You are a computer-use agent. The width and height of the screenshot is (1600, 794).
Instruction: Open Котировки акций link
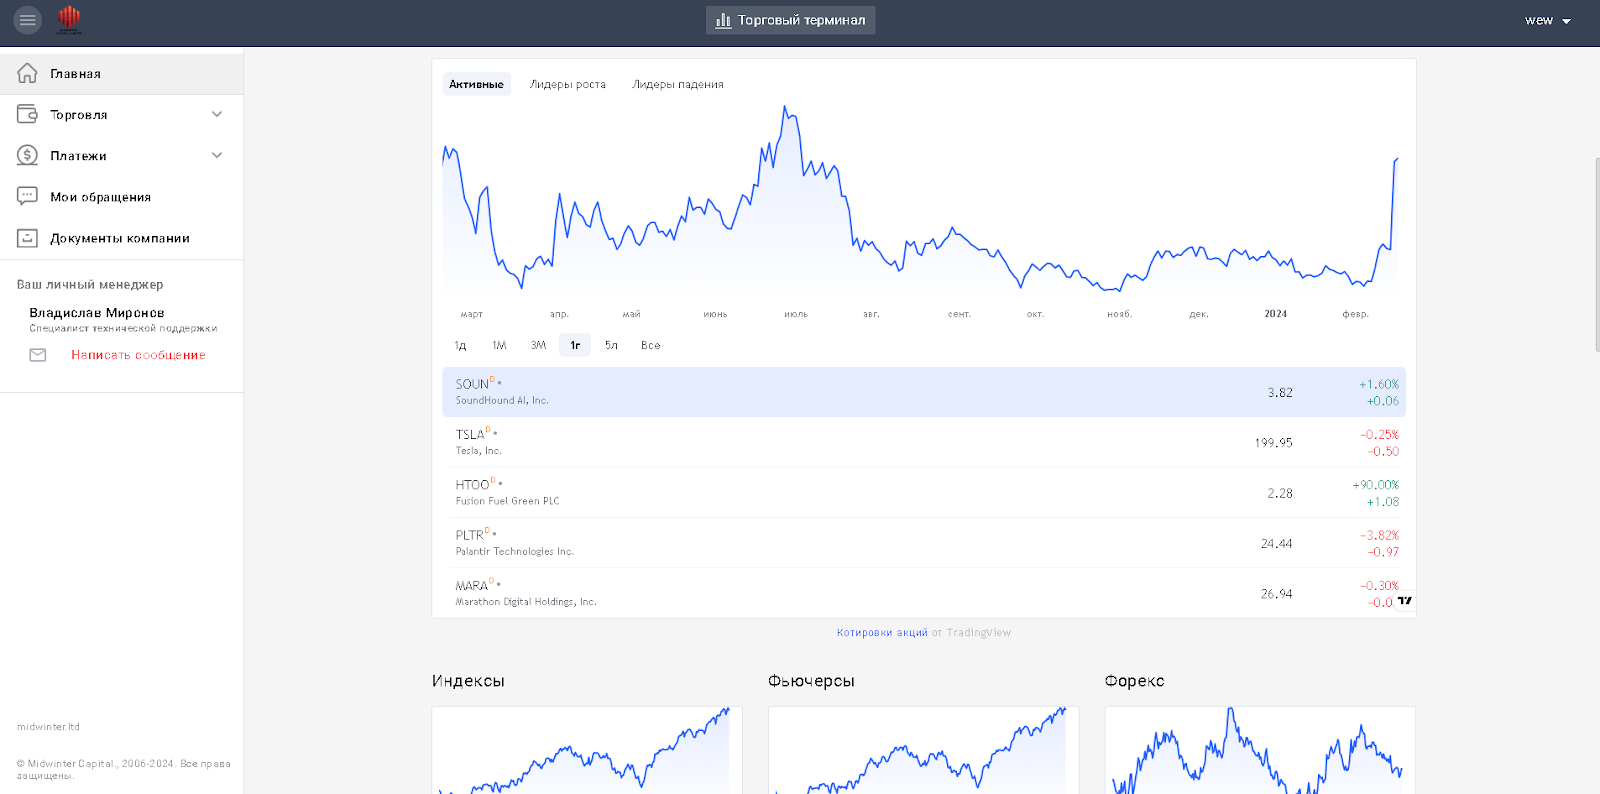click(882, 633)
